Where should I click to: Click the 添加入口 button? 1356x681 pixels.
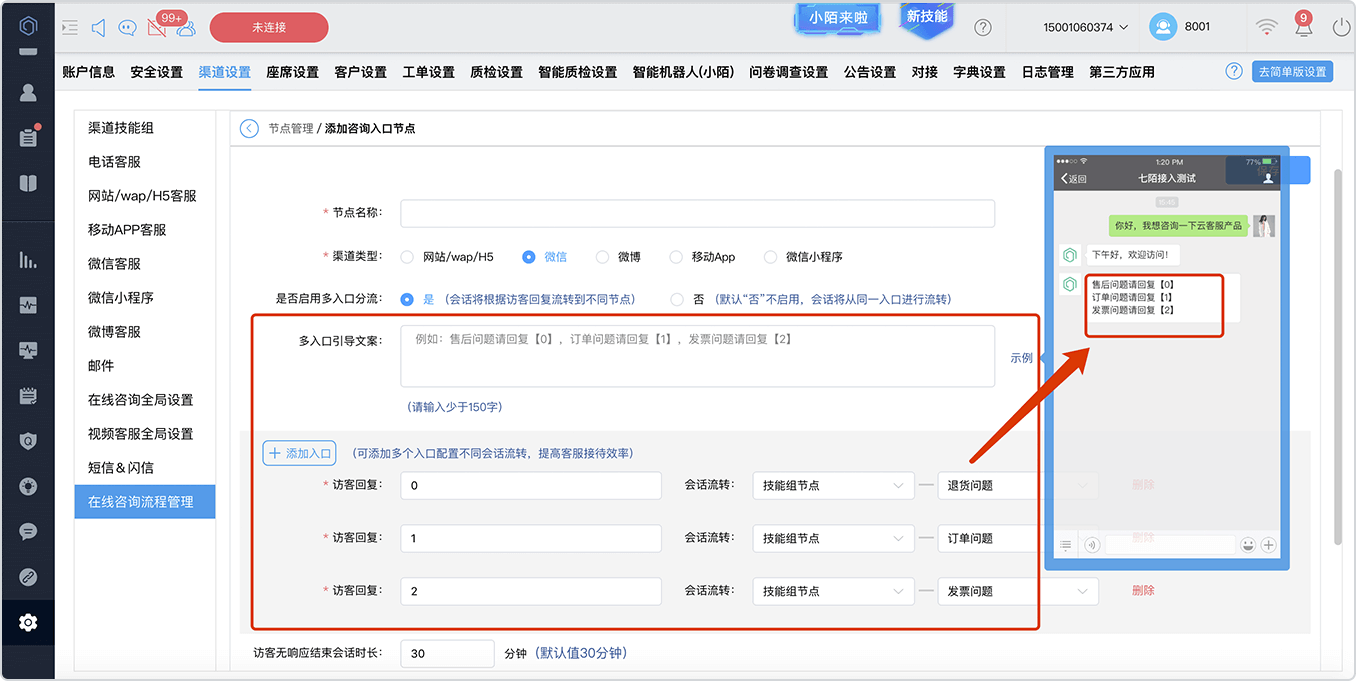(300, 453)
